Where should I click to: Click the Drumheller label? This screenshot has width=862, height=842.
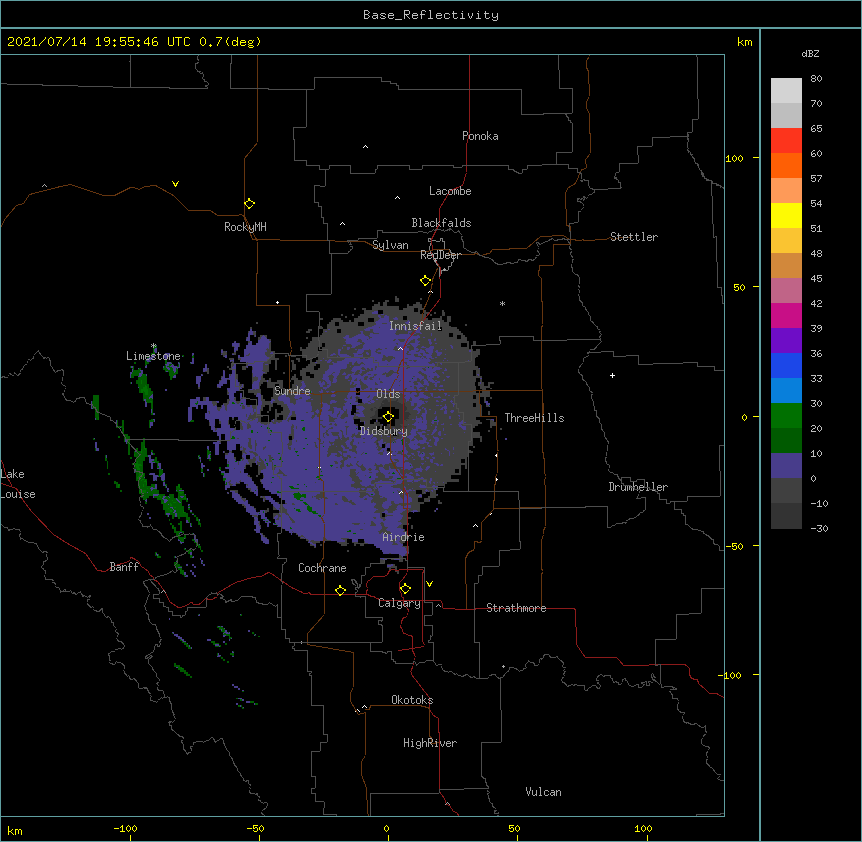click(638, 487)
